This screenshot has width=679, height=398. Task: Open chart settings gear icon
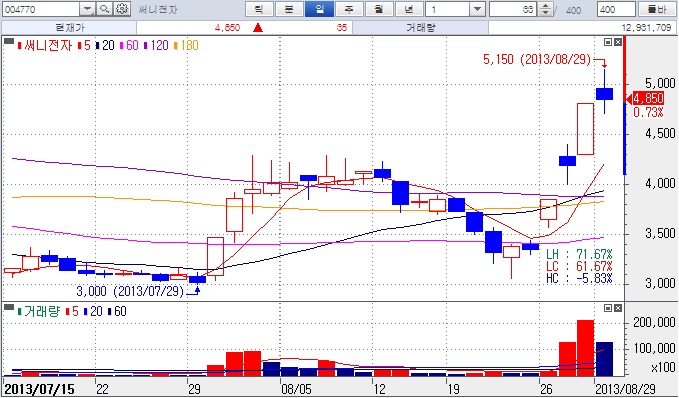[x=123, y=9]
